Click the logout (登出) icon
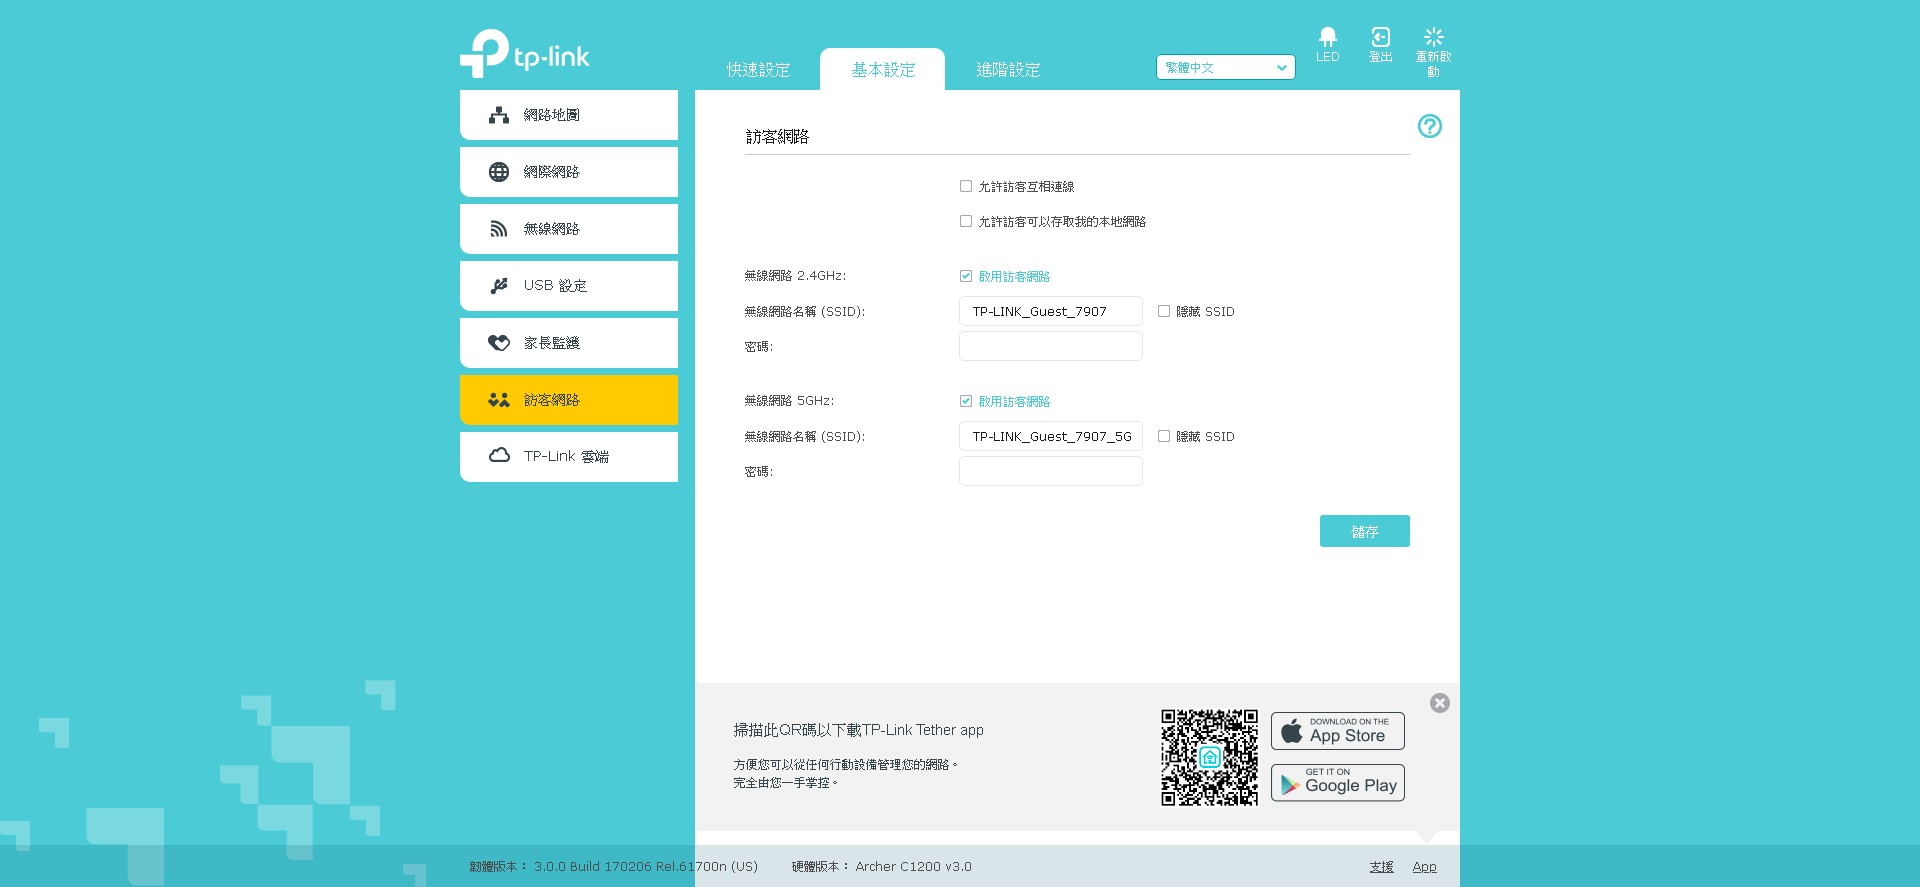The image size is (1920, 887). tap(1380, 37)
